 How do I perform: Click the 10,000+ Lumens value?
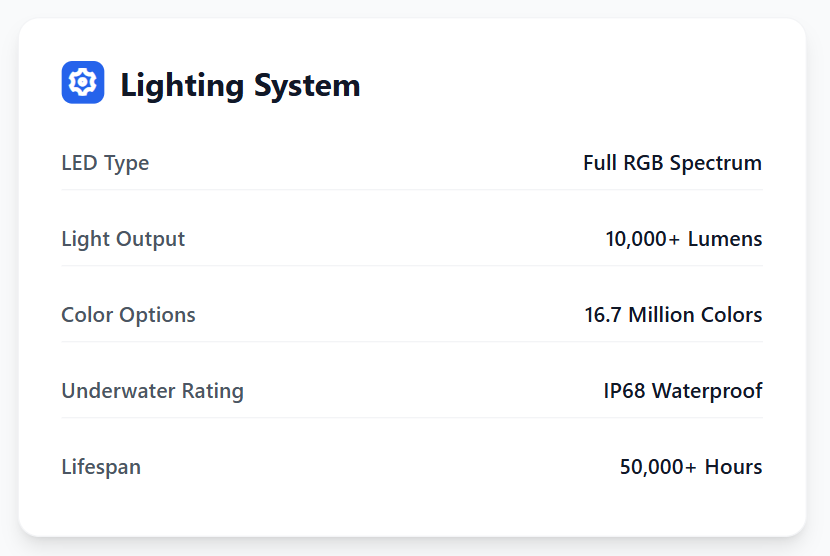tap(683, 239)
